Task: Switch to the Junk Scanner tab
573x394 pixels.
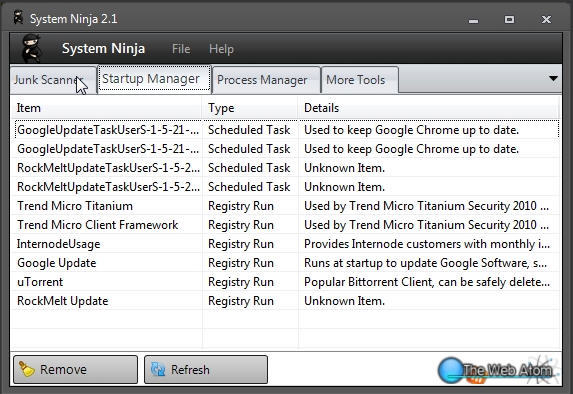Action: [53, 80]
